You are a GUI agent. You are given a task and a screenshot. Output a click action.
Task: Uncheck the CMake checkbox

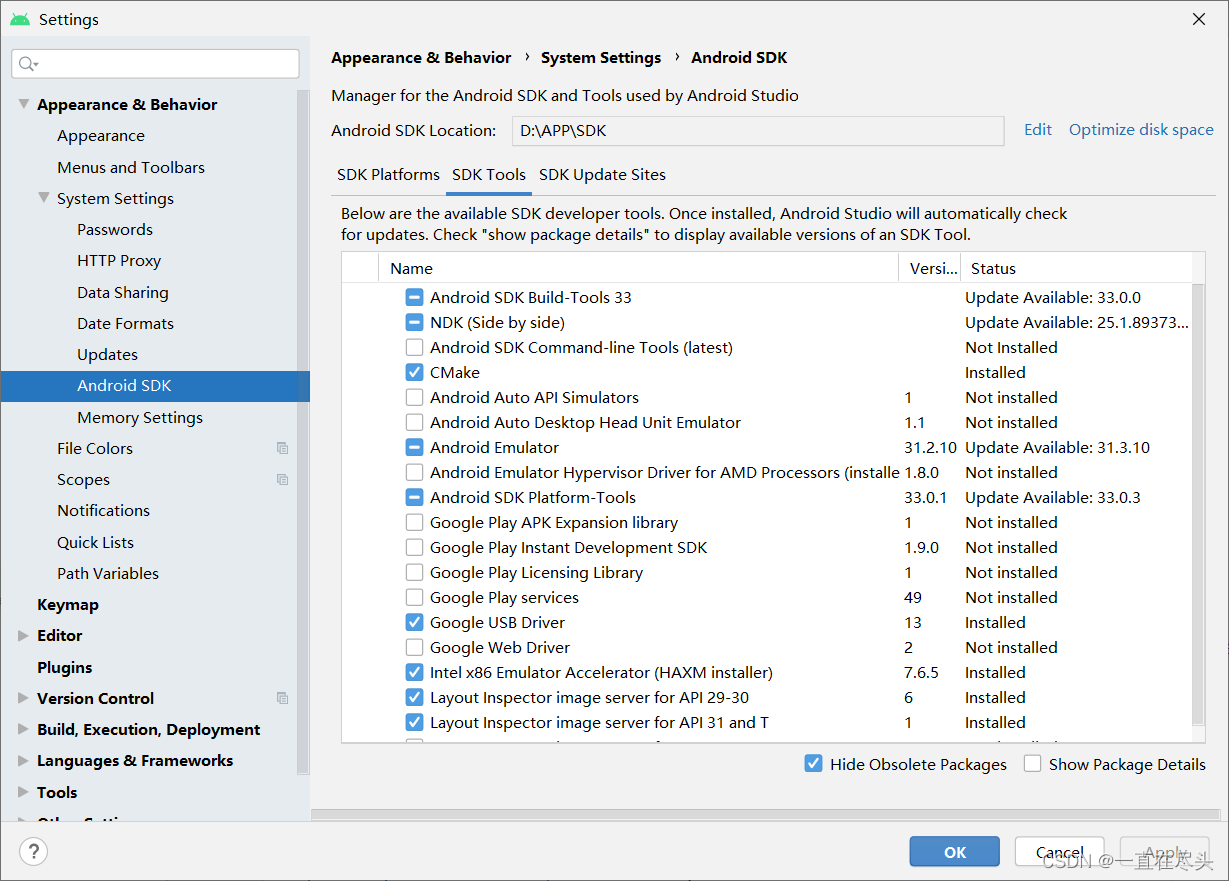[x=414, y=372]
